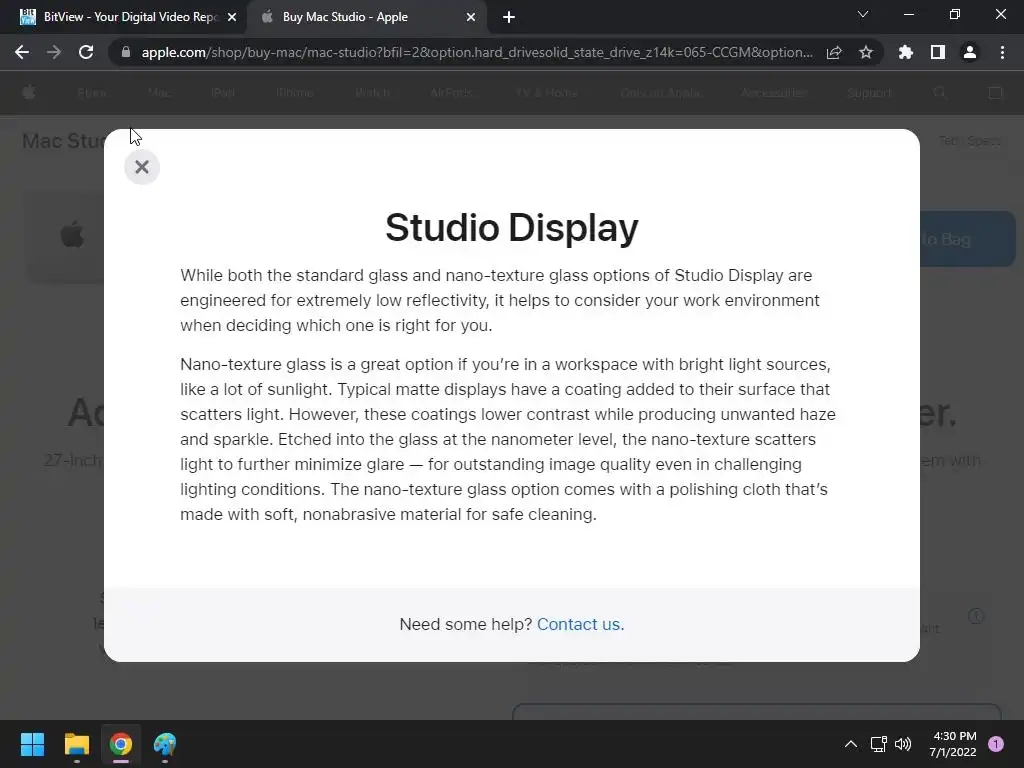Click the Studio Display heading
This screenshot has width=1024, height=768.
click(x=512, y=228)
